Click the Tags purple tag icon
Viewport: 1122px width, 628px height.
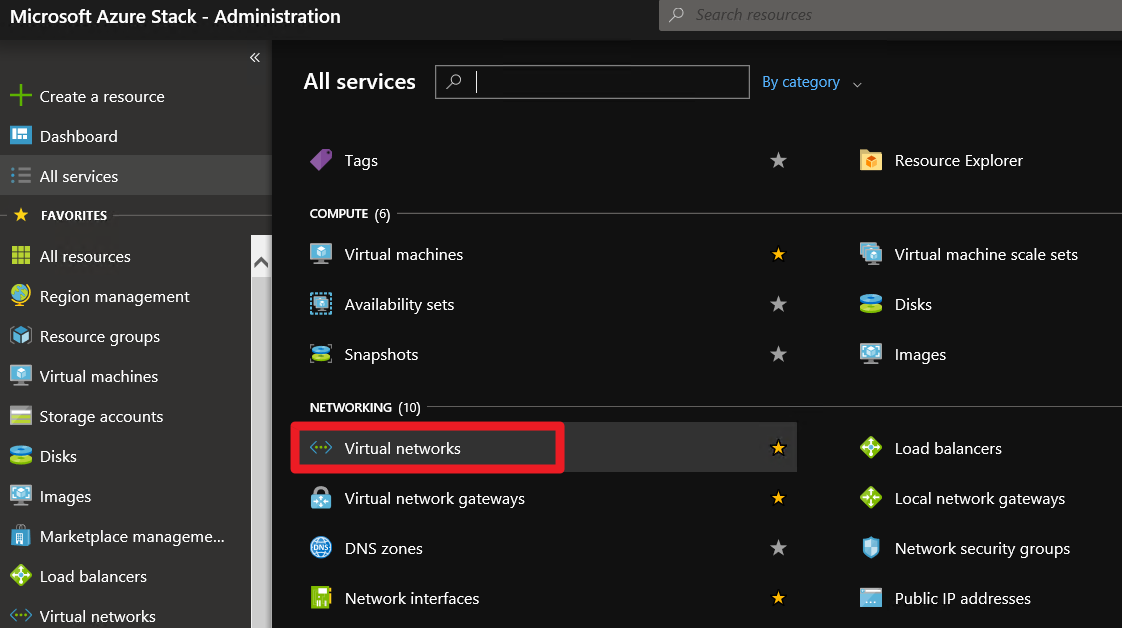(x=321, y=160)
